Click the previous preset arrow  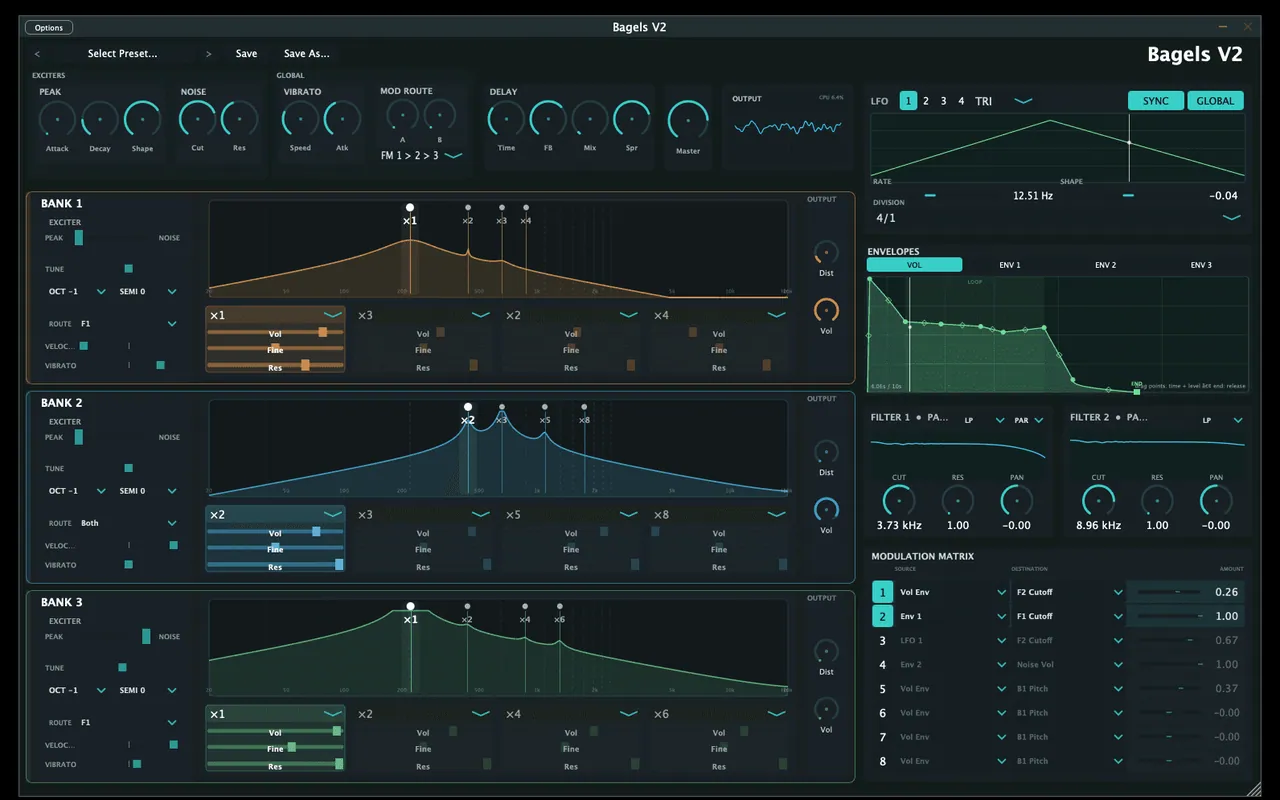(x=38, y=54)
